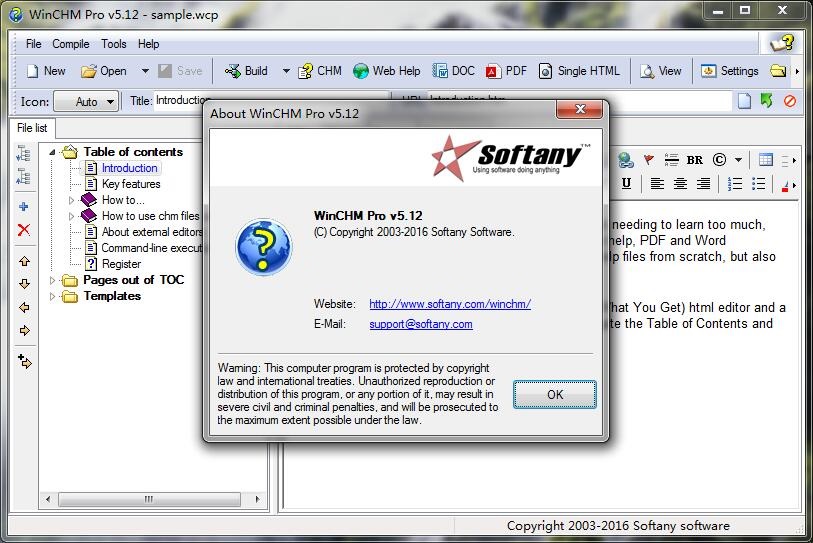Click the Build toolbar button
The height and width of the screenshot is (543, 813).
pyautogui.click(x=247, y=71)
